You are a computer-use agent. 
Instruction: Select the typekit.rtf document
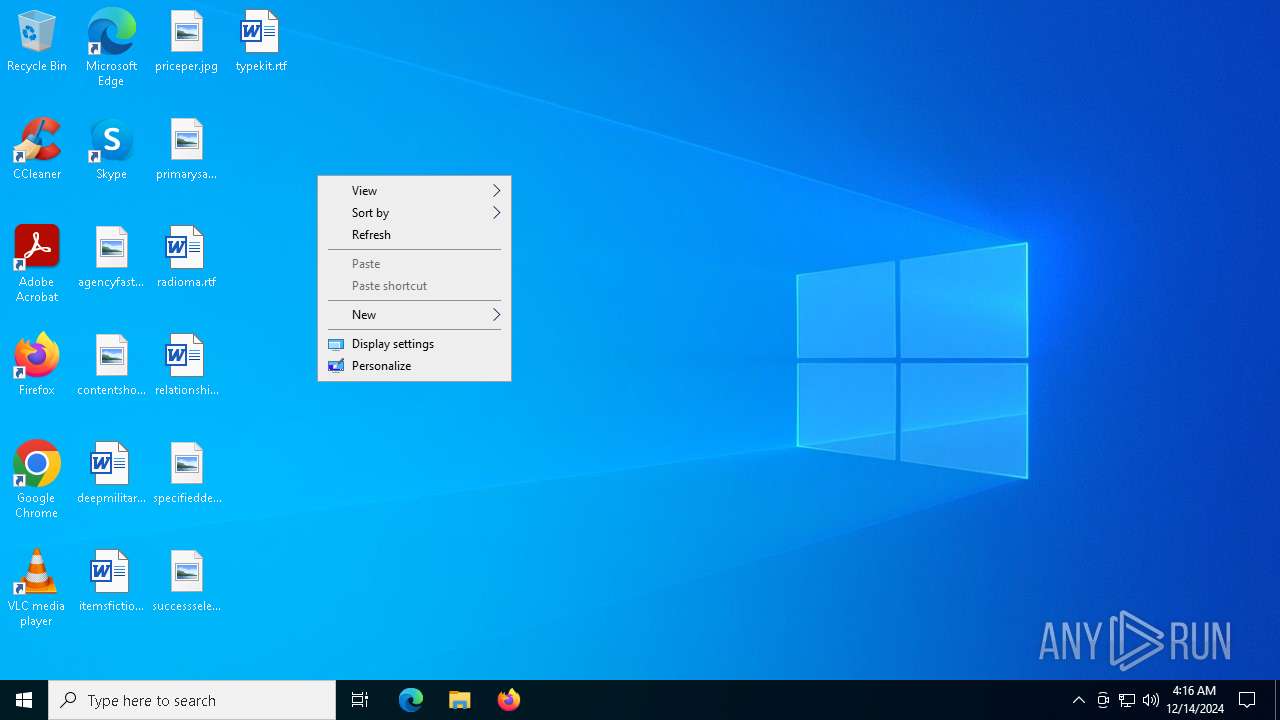pos(261,41)
